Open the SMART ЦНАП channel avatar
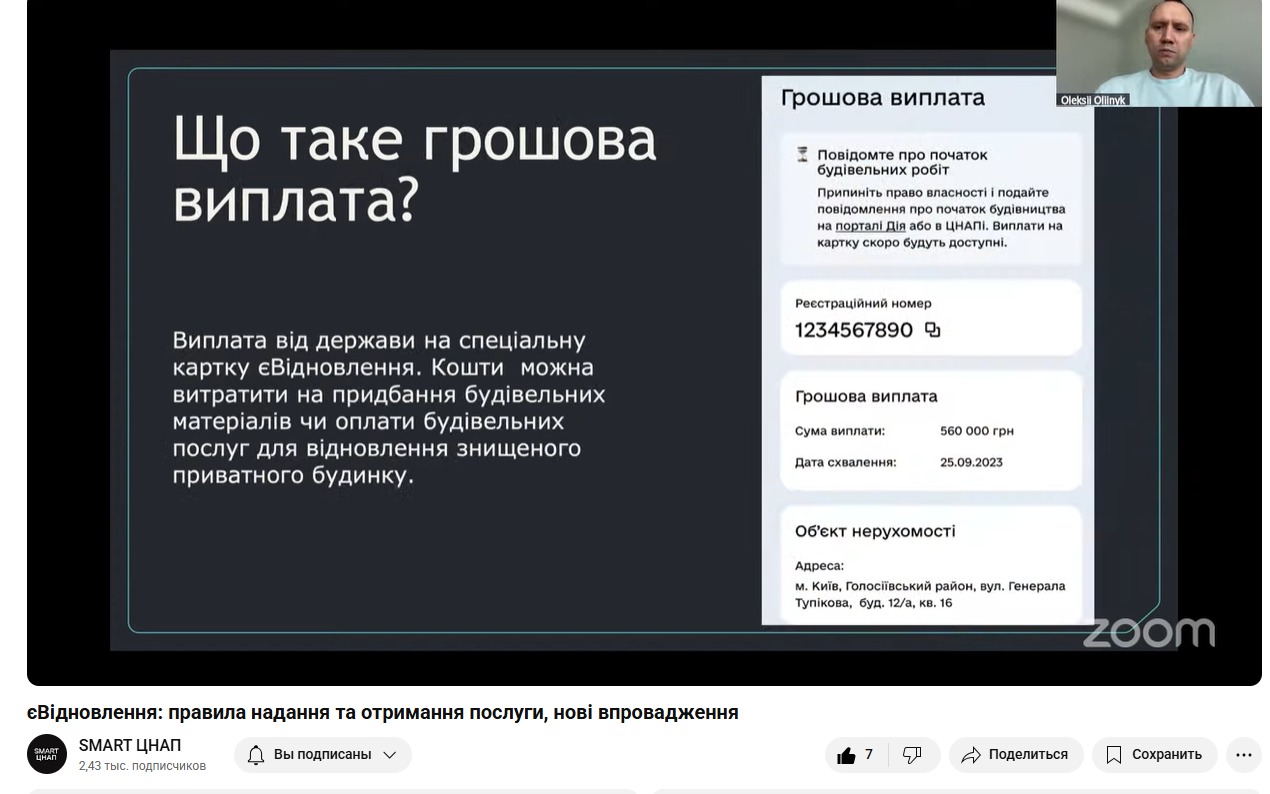 (47, 755)
